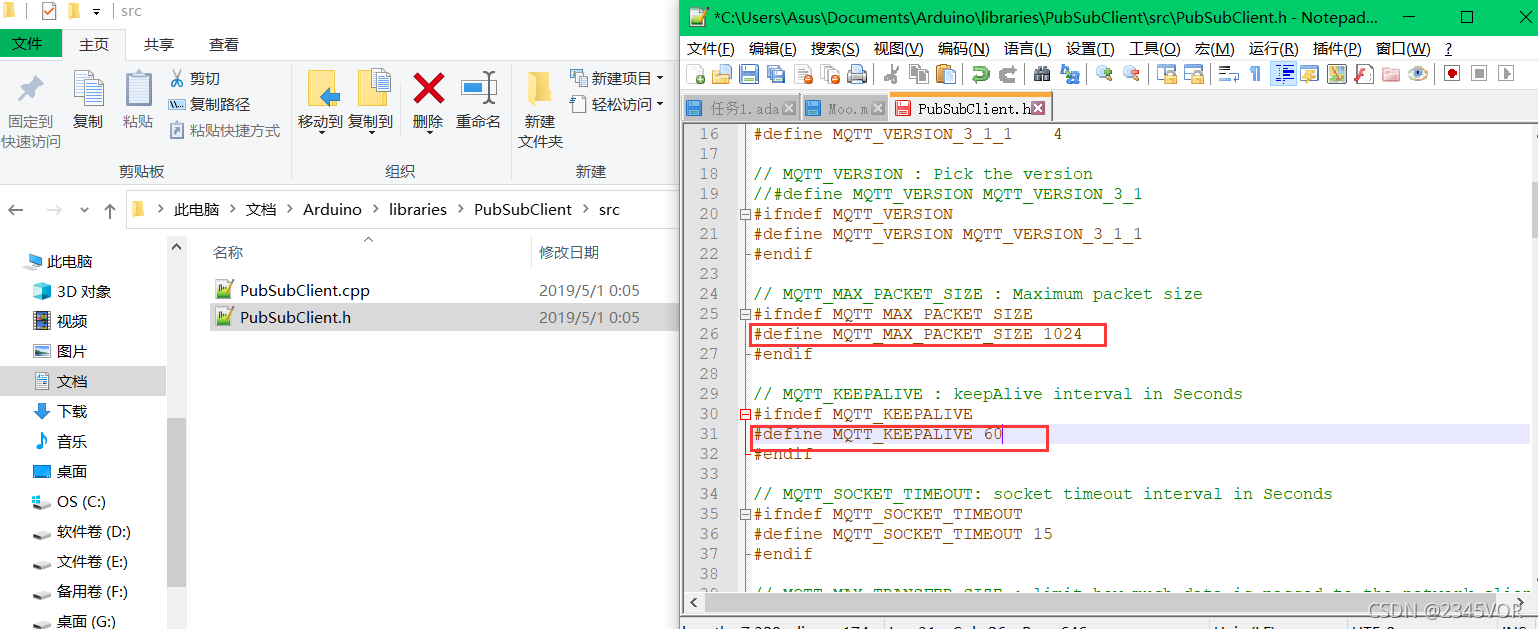Viewport: 1538px width, 629px height.
Task: Click libraries in the Explorer address path
Action: coord(418,209)
